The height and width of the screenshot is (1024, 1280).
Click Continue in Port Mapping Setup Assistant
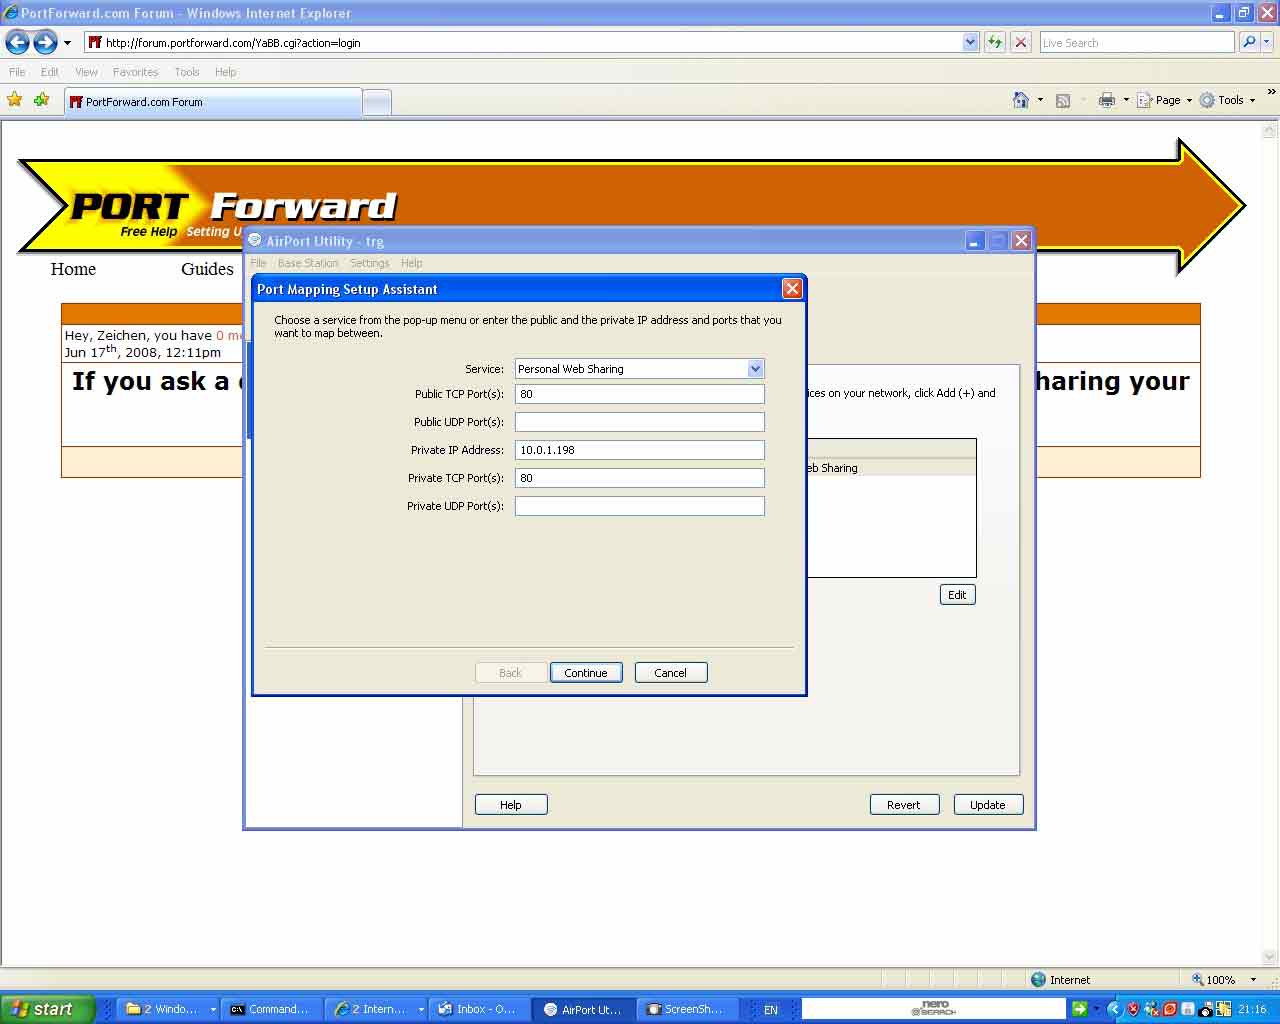tap(586, 673)
